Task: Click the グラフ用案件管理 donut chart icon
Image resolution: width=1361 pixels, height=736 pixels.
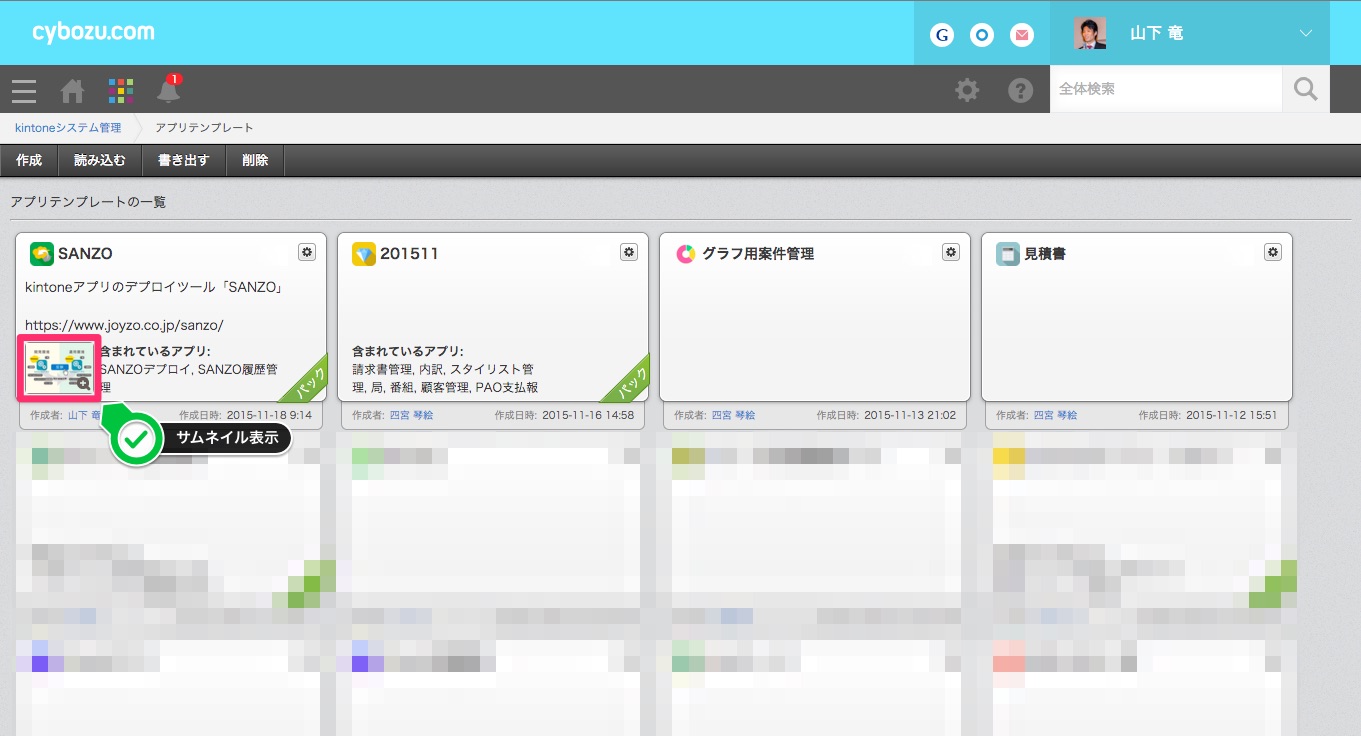Action: tap(685, 254)
